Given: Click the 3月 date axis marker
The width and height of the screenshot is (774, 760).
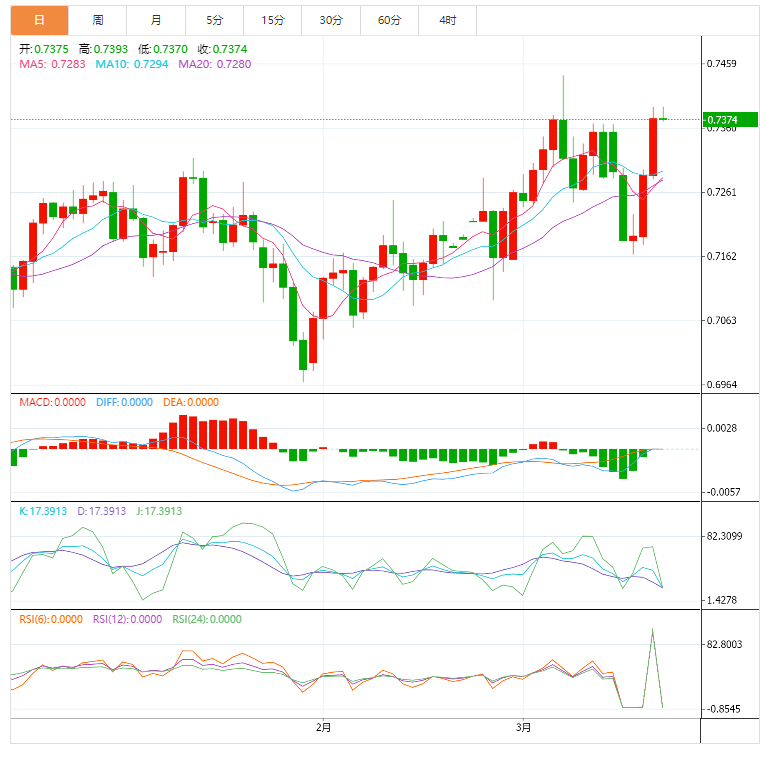Looking at the screenshot, I should click(x=524, y=727).
